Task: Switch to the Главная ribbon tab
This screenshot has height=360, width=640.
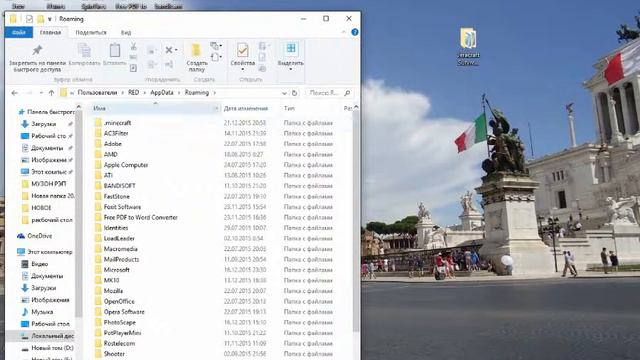Action: (x=51, y=32)
